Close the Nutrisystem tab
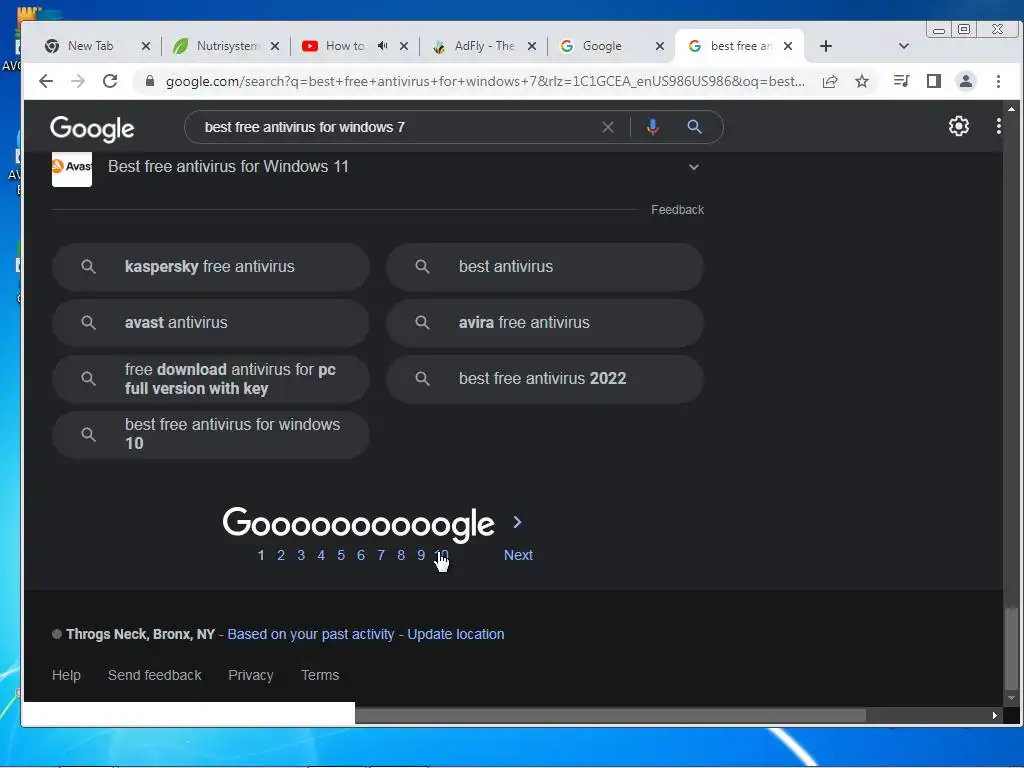The image size is (1024, 768). click(275, 46)
